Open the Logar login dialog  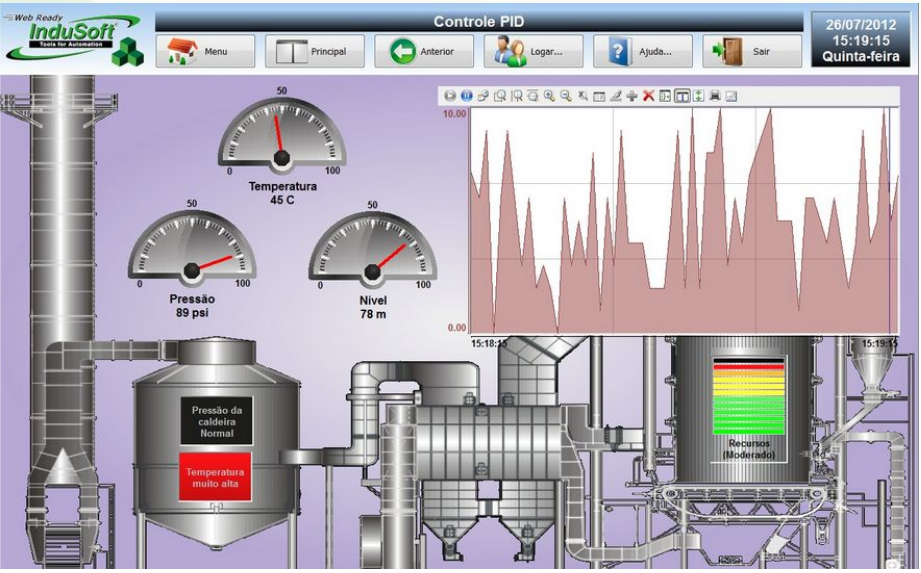[x=534, y=51]
